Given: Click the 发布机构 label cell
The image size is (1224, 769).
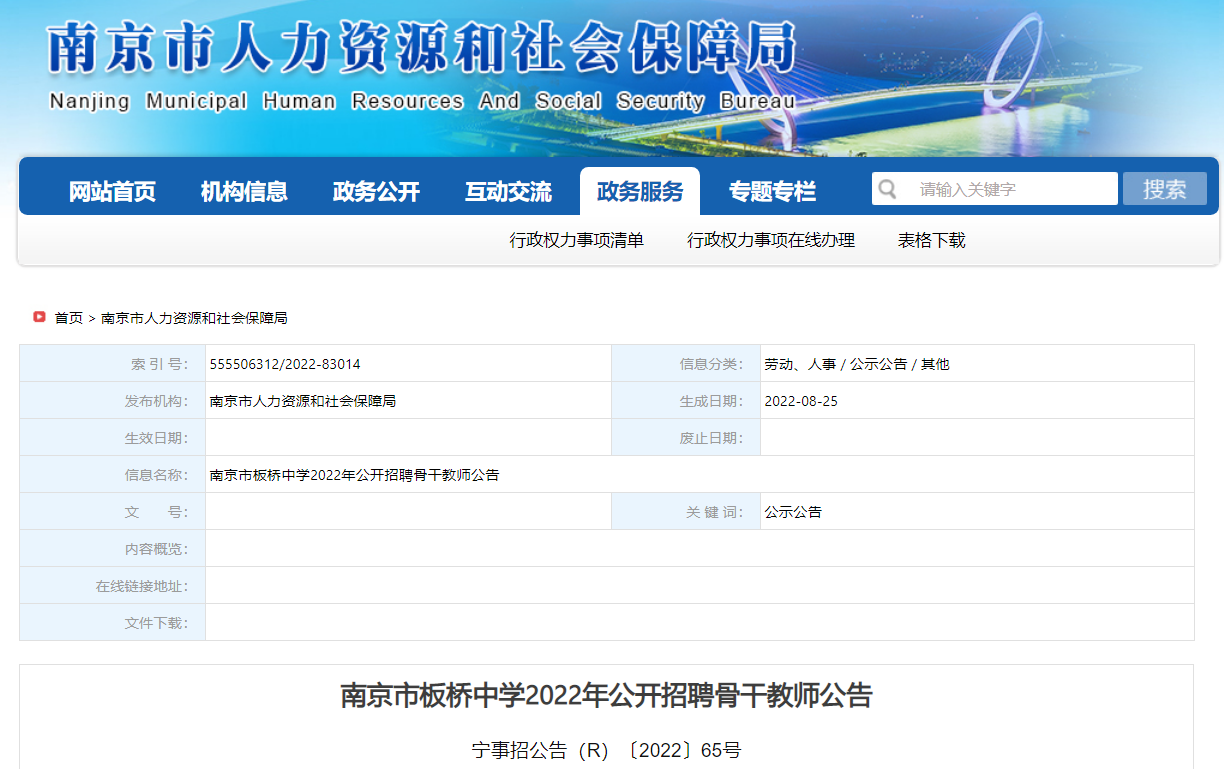Looking at the screenshot, I should coord(112,401).
